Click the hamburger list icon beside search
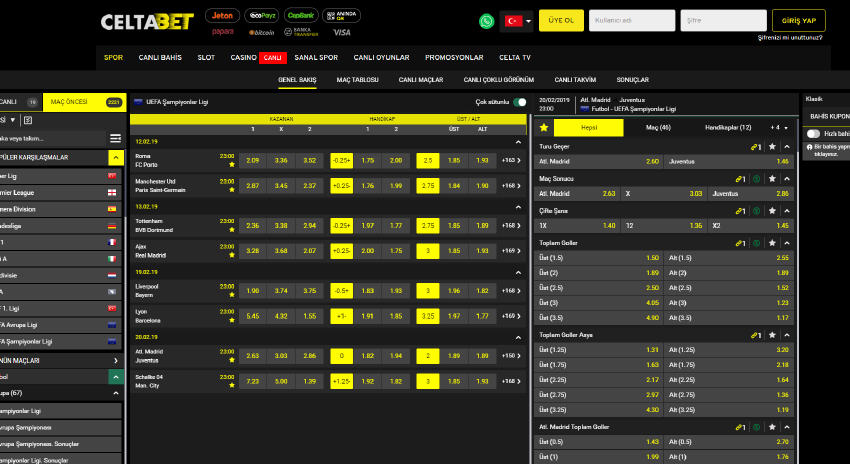Viewport: 850px width, 464px height. click(x=115, y=138)
